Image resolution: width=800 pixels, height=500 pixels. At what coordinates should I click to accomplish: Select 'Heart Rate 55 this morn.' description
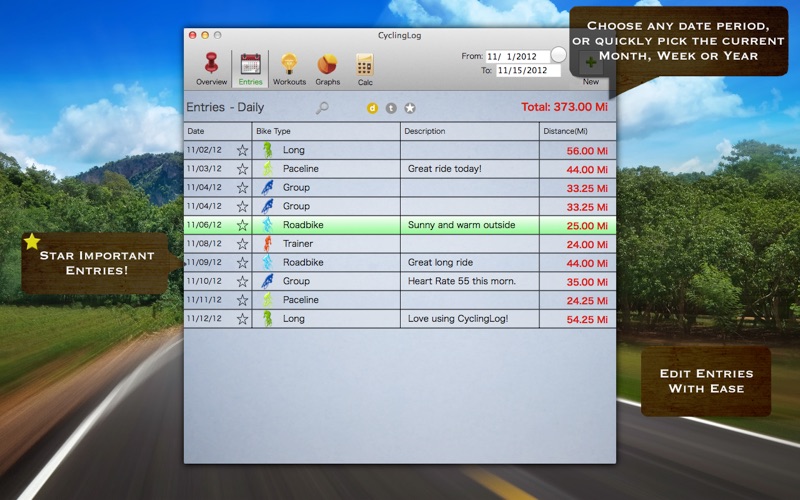(462, 281)
